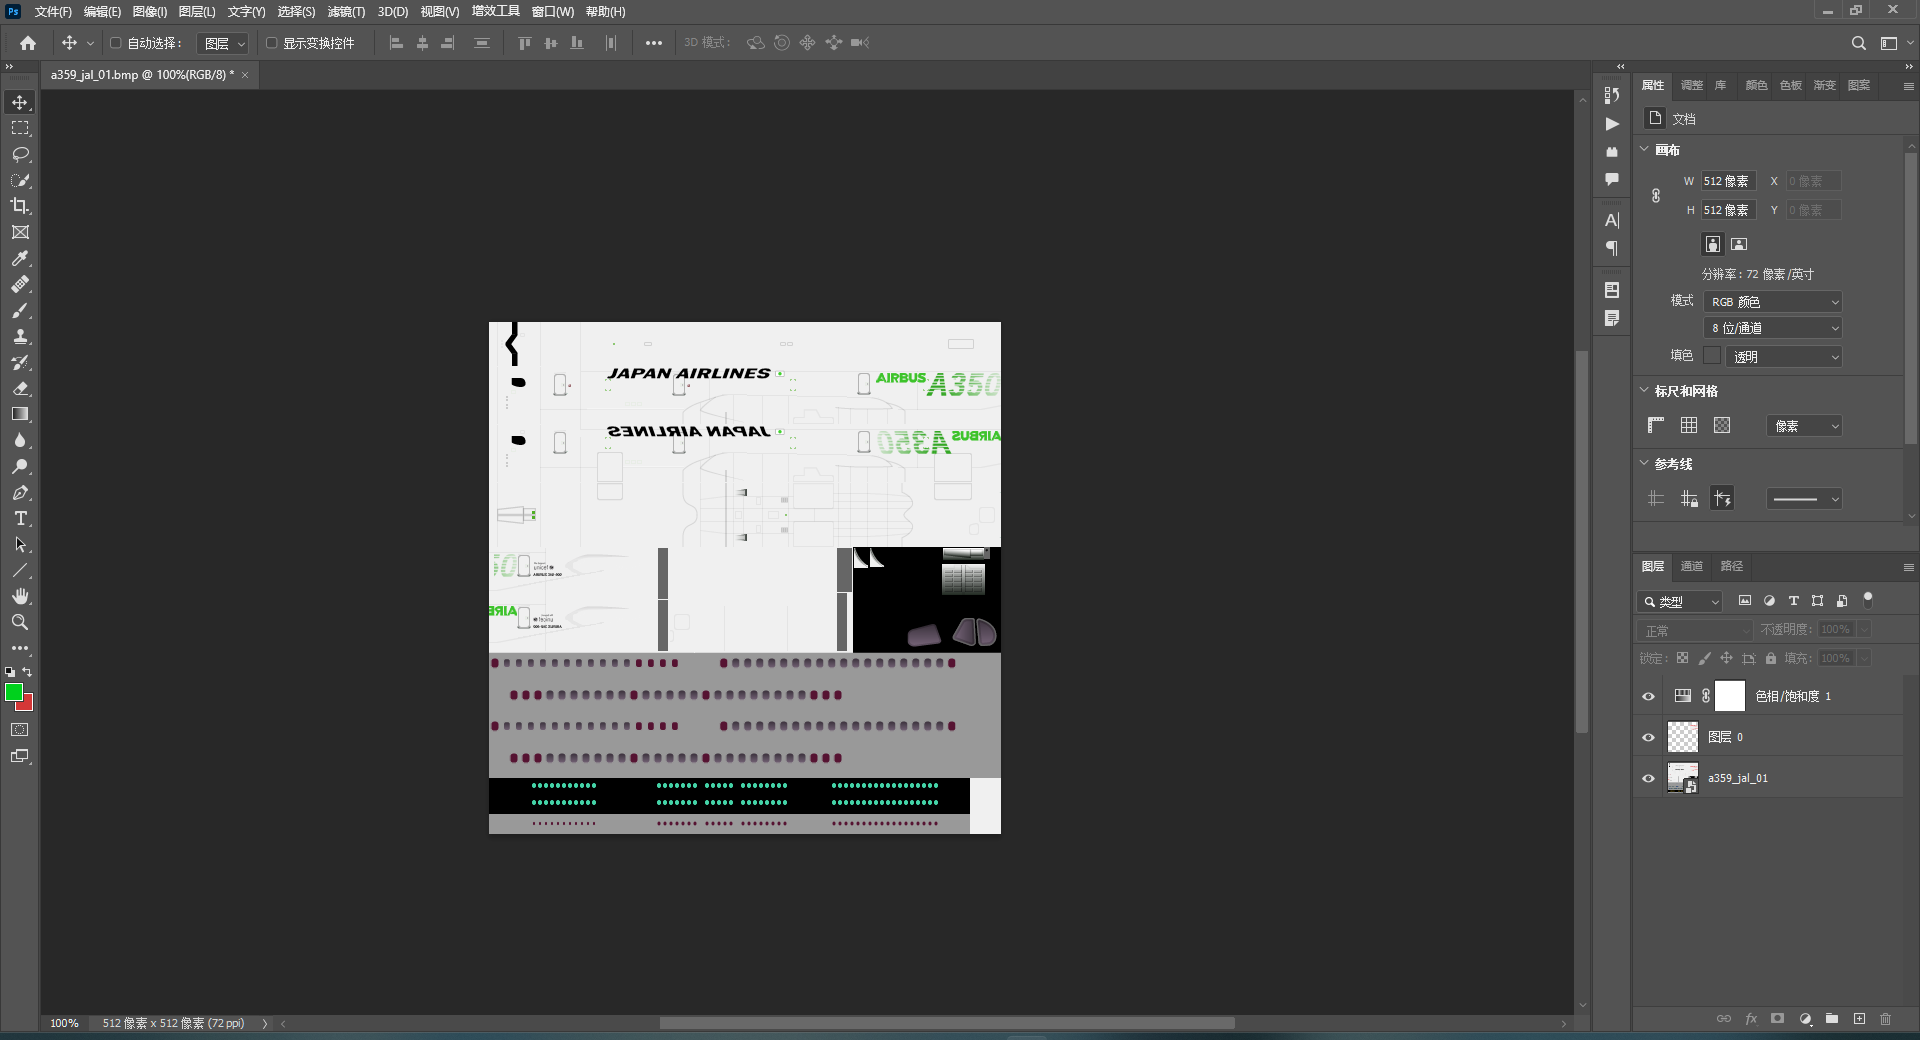Screen dimensions: 1920x1040
Task: Select the Hand tool
Action: [20, 596]
